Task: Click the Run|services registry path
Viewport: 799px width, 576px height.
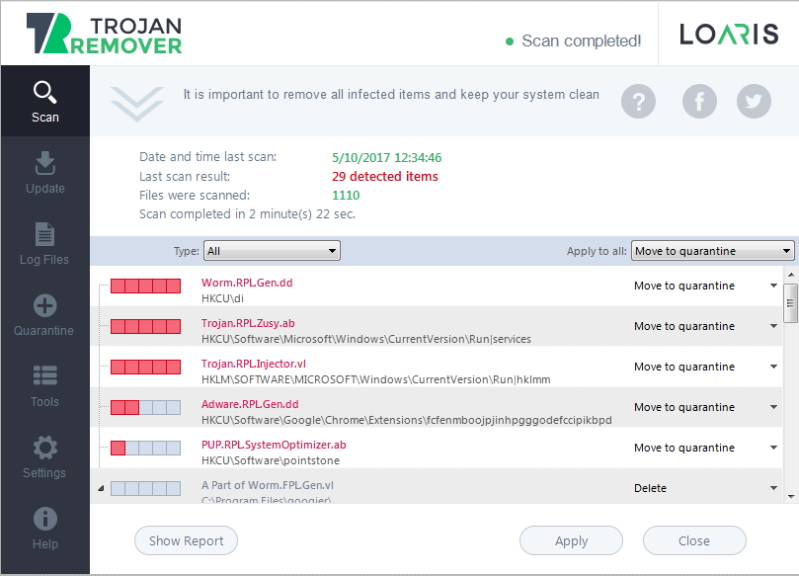Action: click(366, 339)
